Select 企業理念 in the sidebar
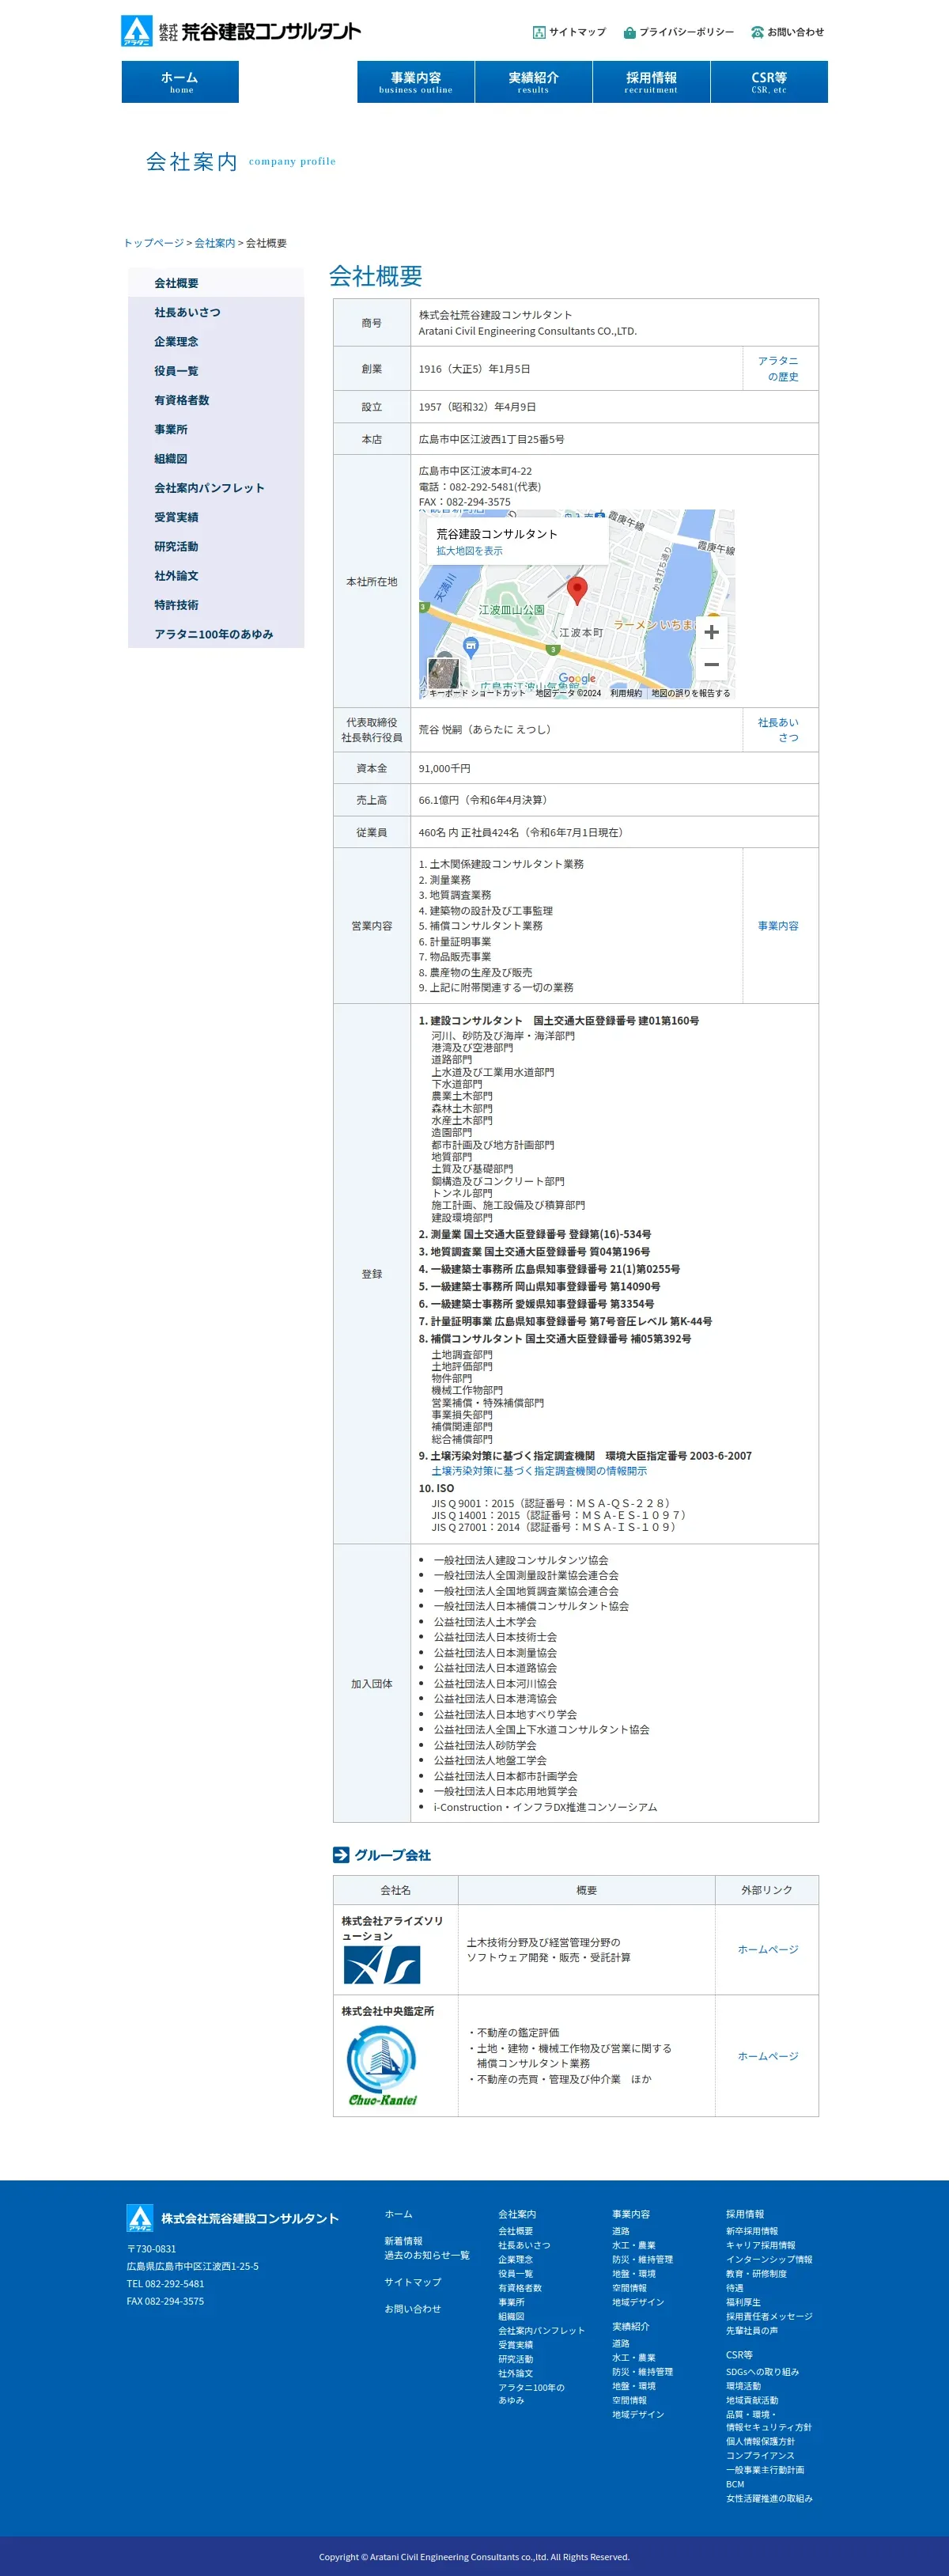Screen dimensions: 949x2576 (216, 341)
